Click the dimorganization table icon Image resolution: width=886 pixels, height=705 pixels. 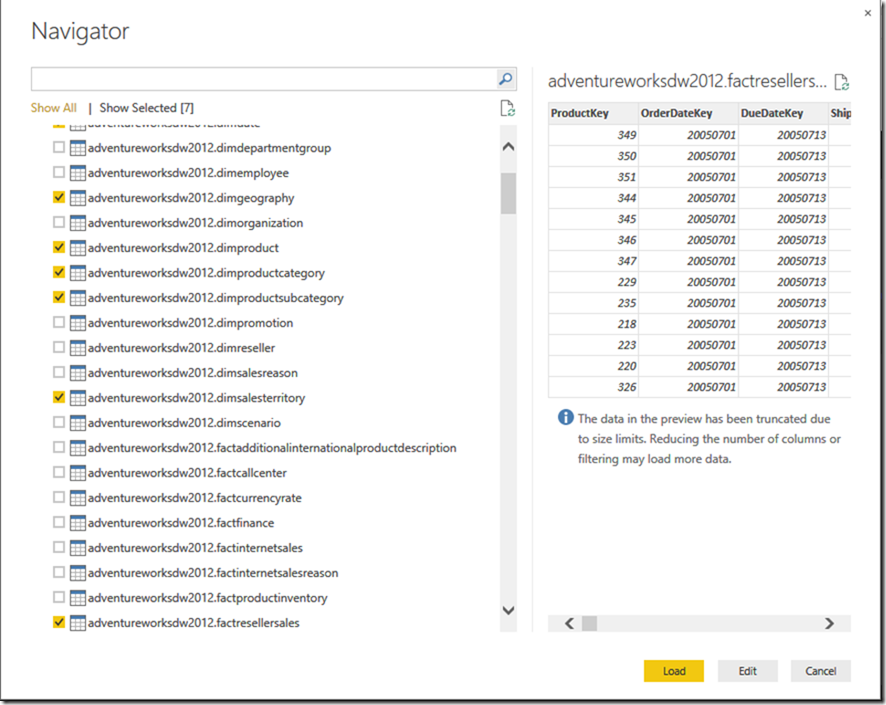point(77,223)
